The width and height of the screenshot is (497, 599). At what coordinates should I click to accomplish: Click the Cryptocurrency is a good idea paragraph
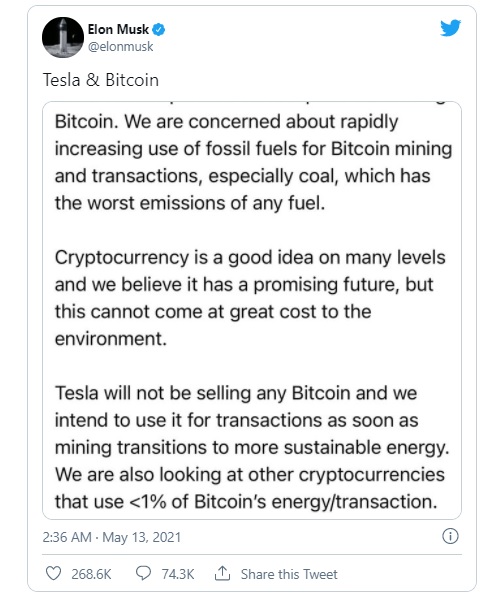[250, 298]
